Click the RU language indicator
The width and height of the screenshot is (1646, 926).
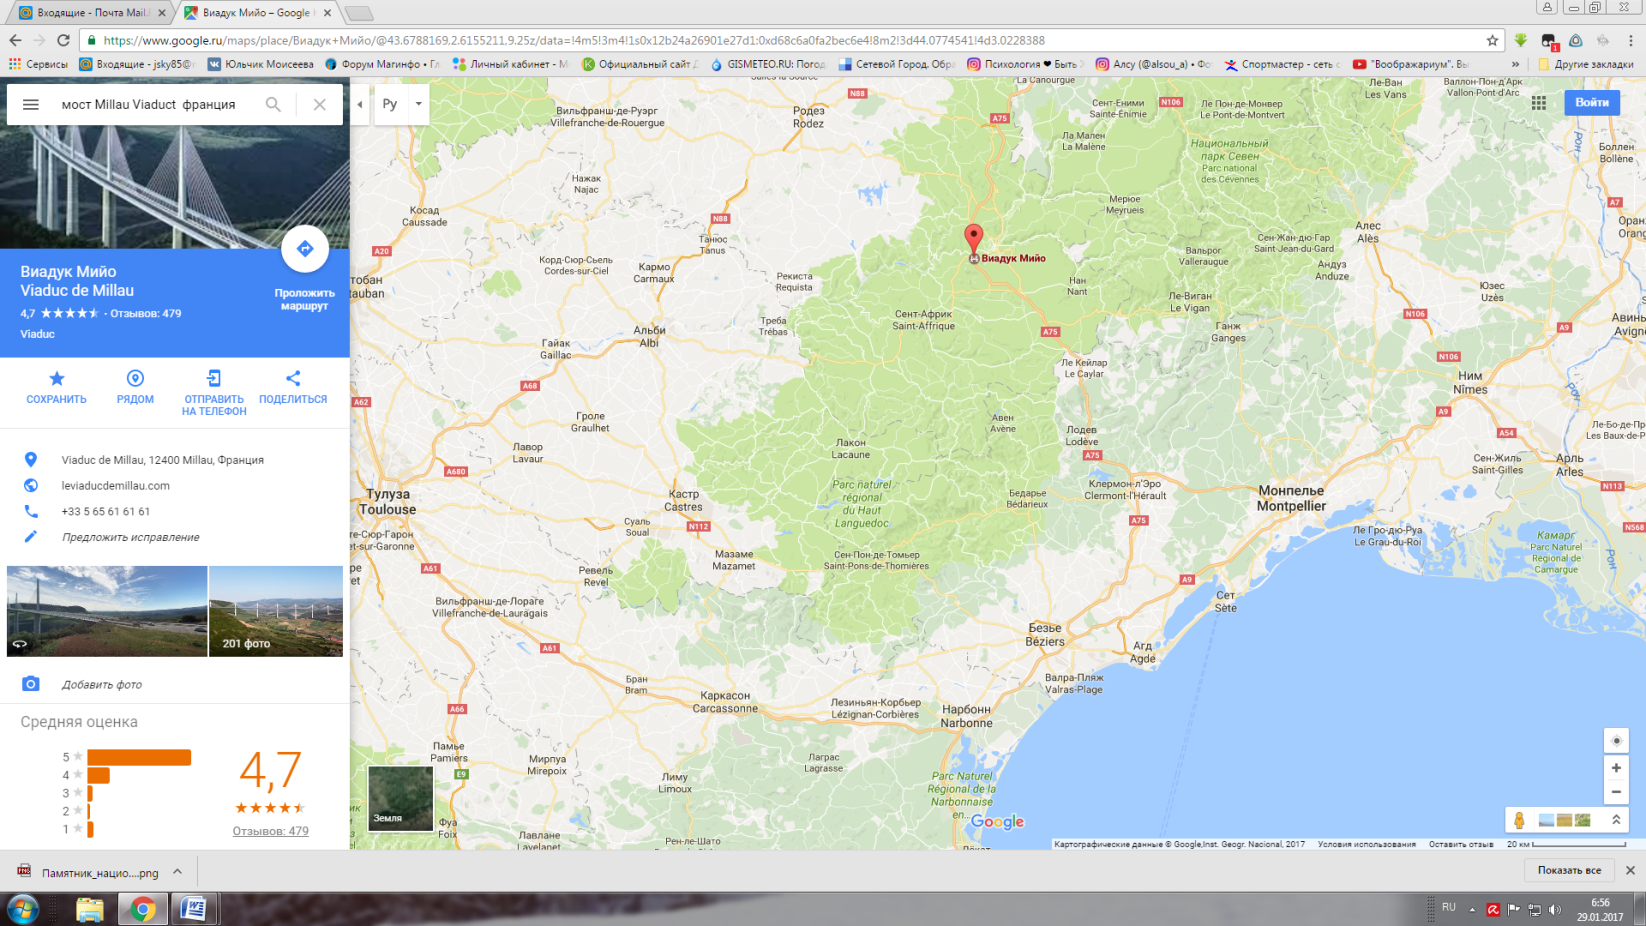tap(1448, 908)
